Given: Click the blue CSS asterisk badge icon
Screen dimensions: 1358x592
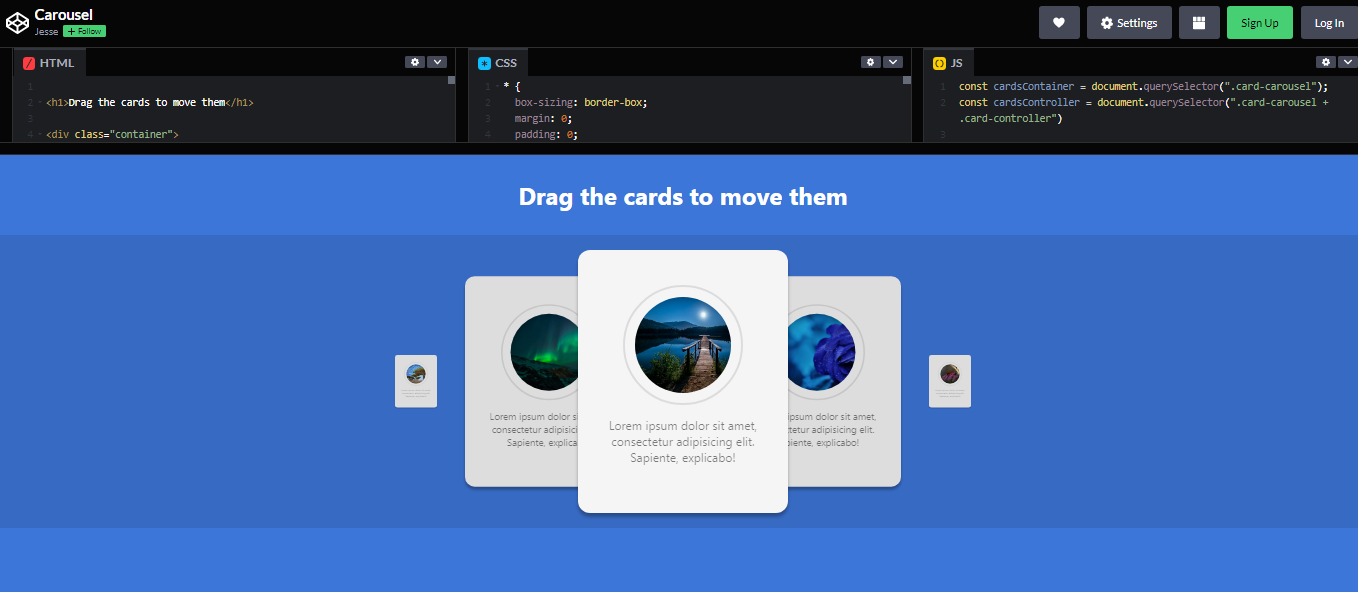Looking at the screenshot, I should [484, 61].
